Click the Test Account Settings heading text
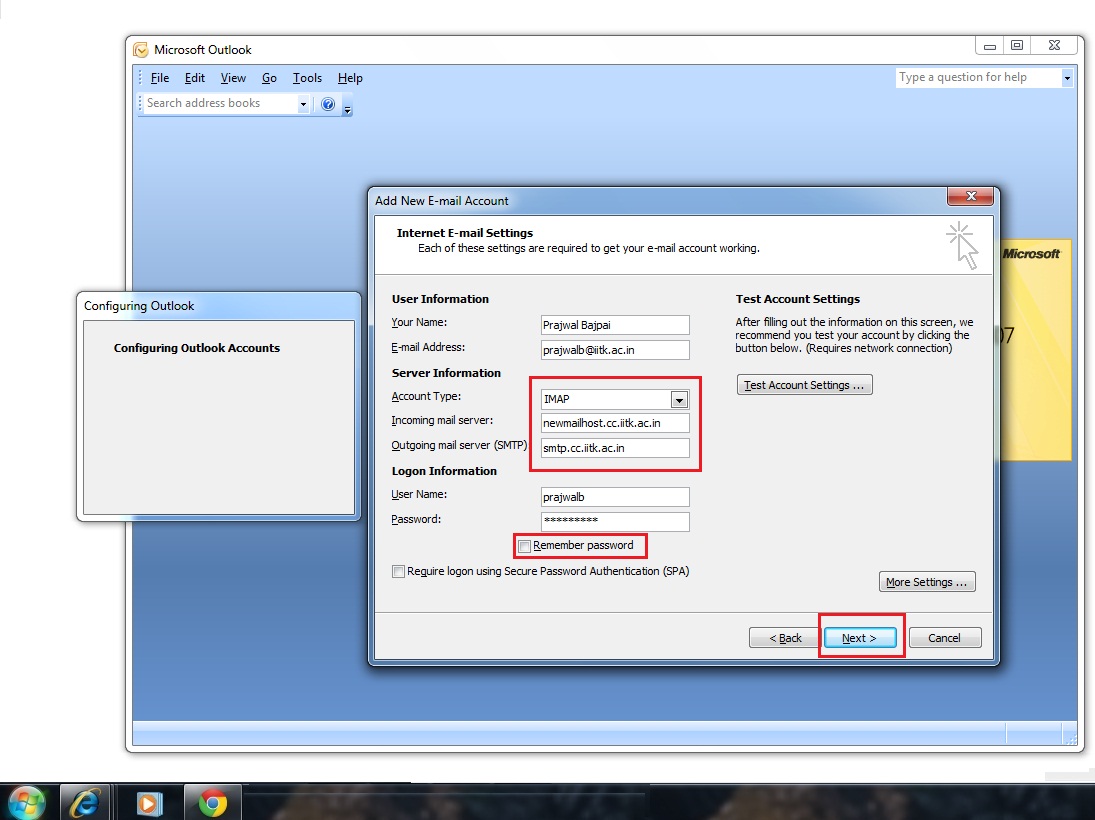The width and height of the screenshot is (1095, 820). pyautogui.click(x=798, y=299)
